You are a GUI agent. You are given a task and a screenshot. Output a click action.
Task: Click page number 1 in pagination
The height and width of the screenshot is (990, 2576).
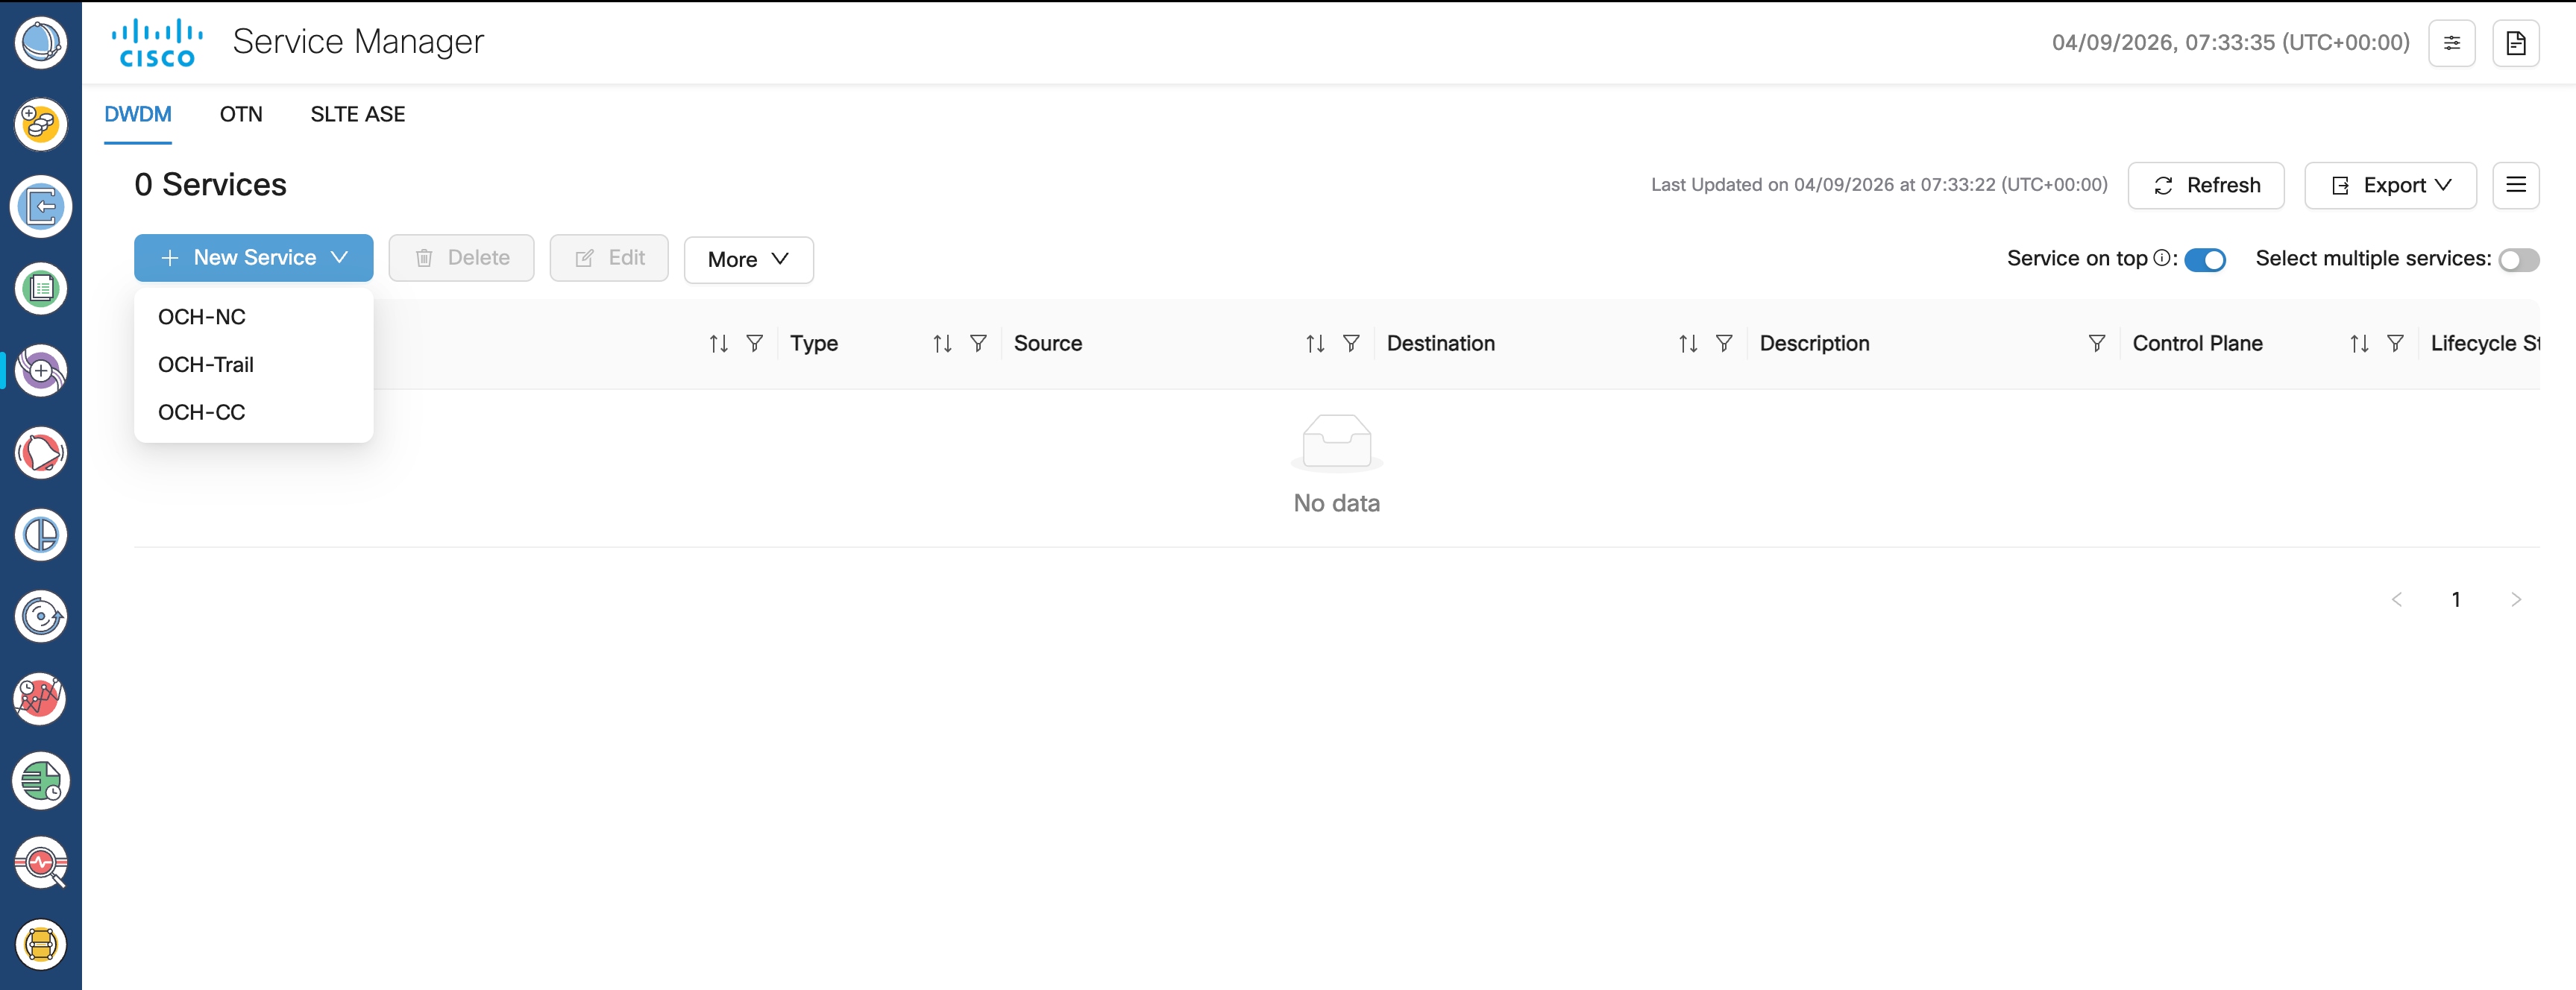[2455, 600]
